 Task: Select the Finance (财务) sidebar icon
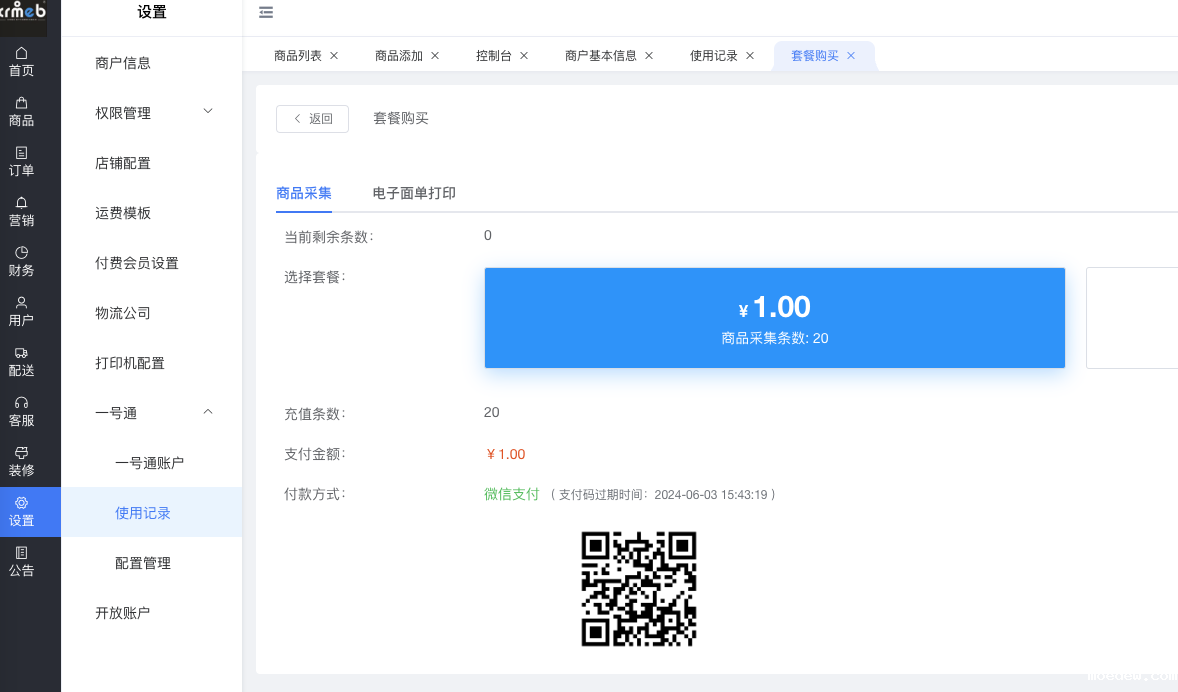[x=21, y=253]
